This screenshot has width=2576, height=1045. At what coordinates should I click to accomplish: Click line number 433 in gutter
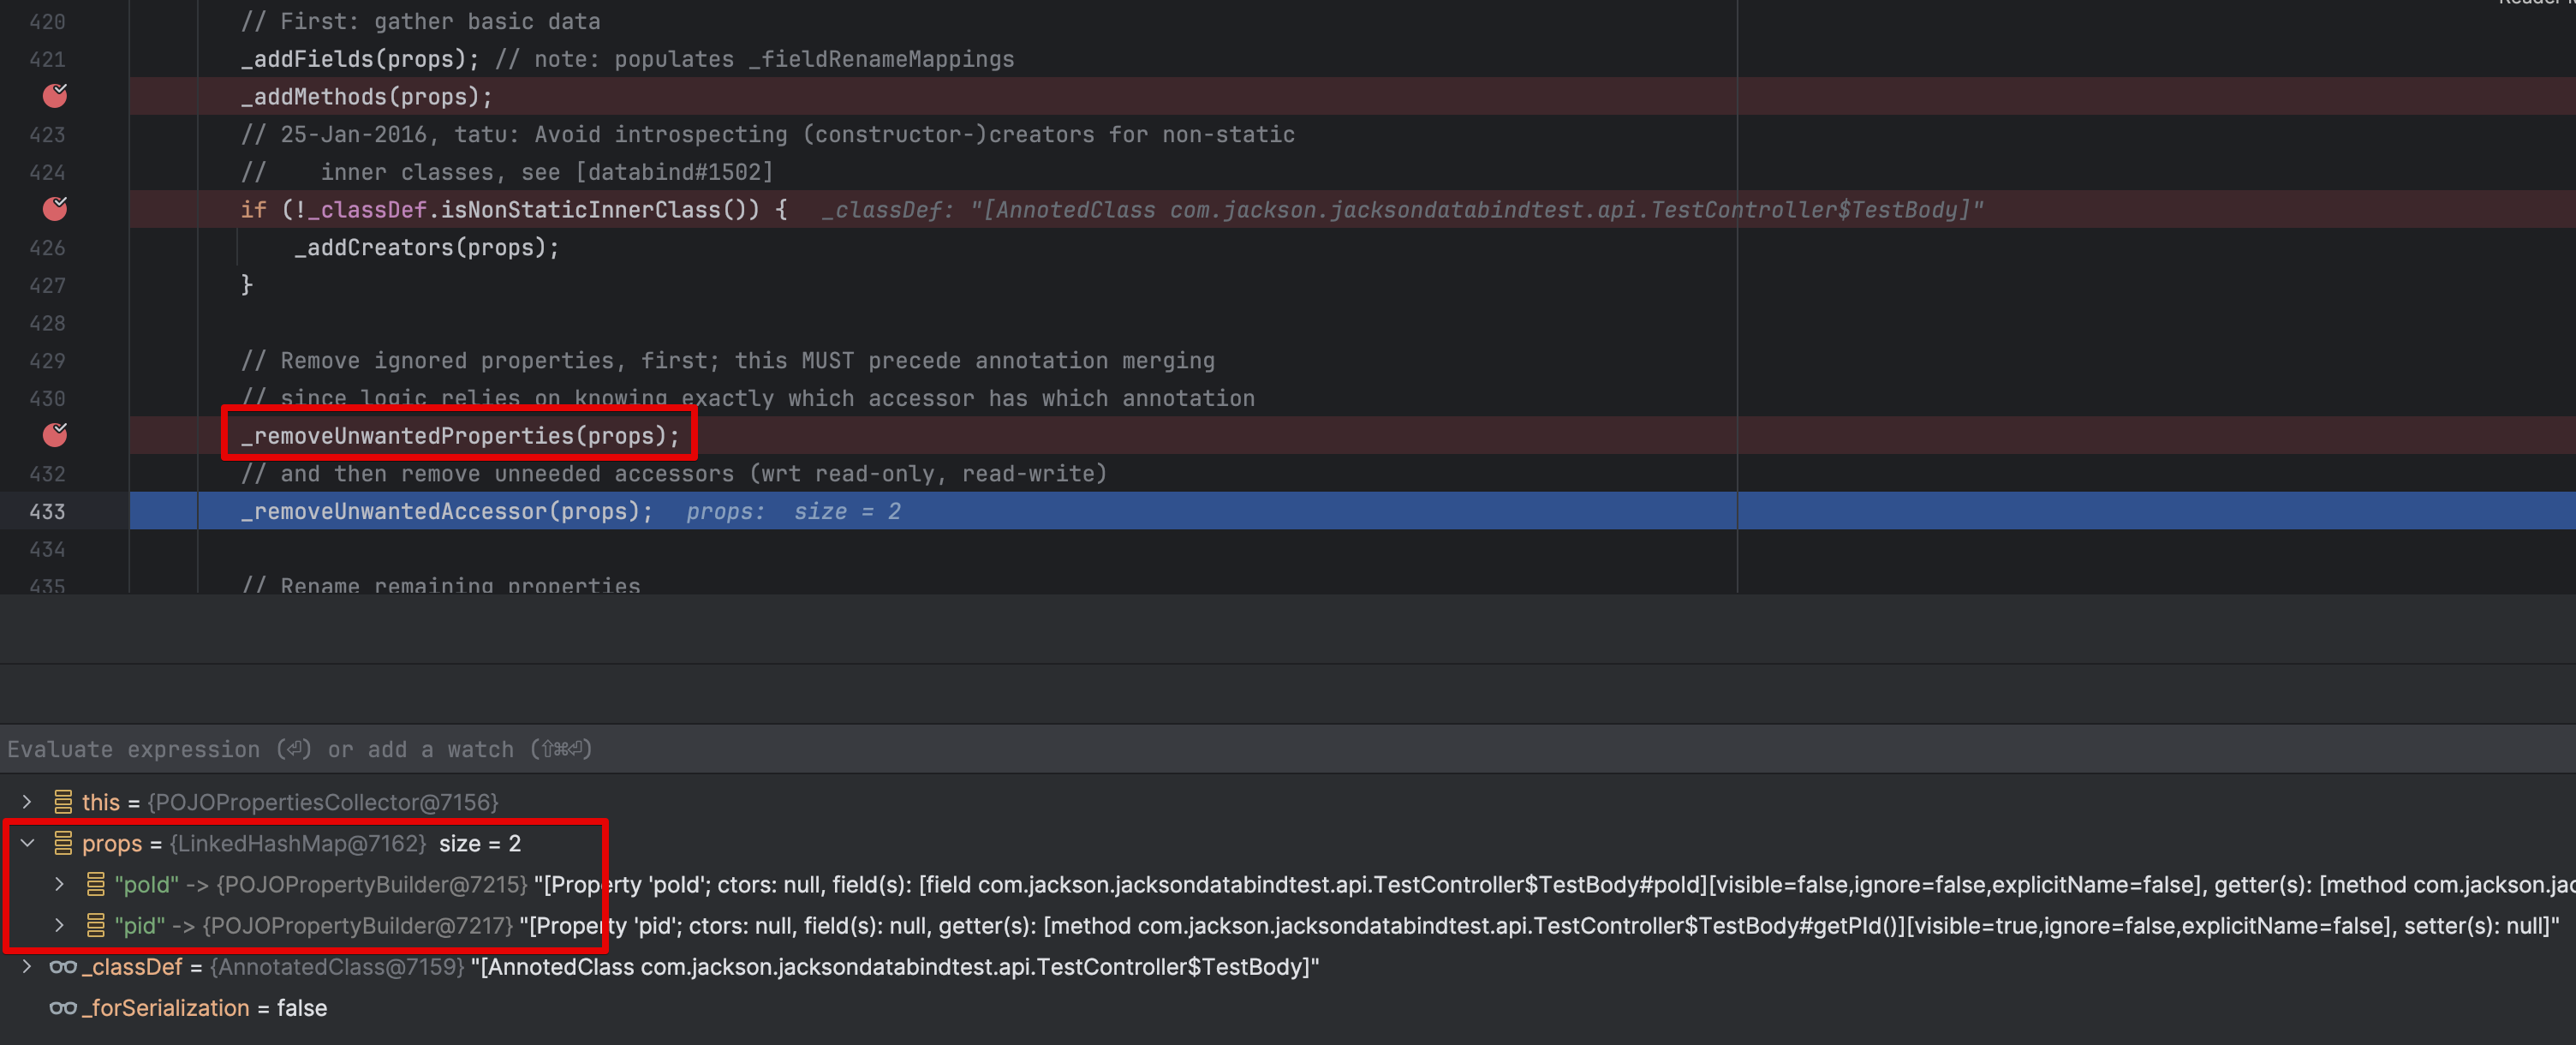pos(47,511)
